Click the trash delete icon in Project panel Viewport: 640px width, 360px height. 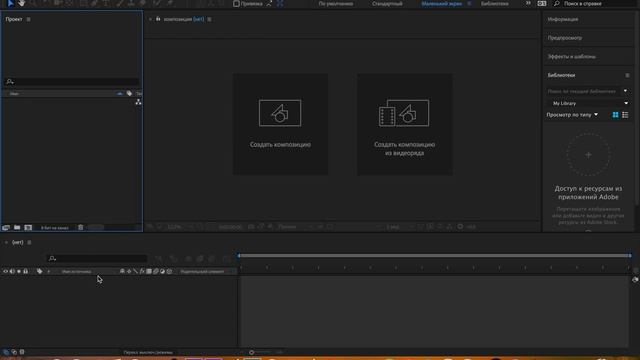click(x=80, y=227)
